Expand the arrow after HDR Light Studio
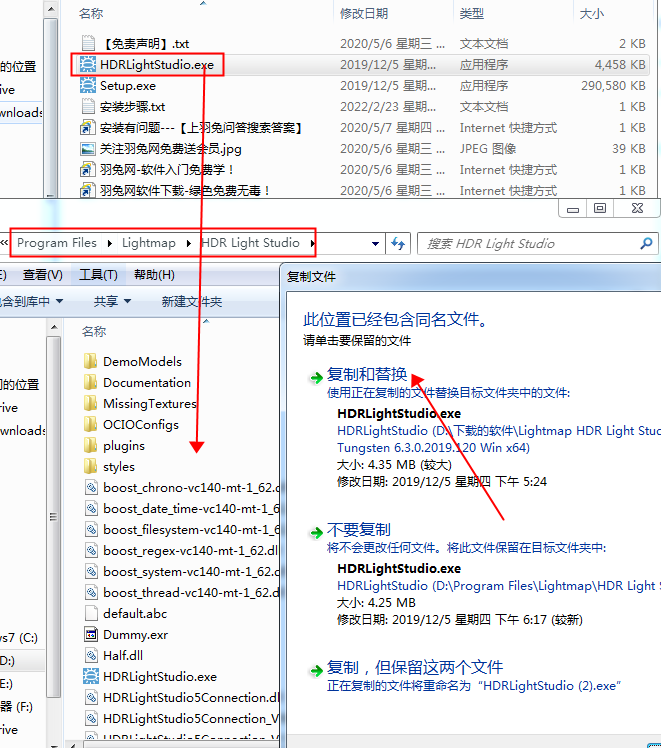661x748 pixels. click(313, 243)
